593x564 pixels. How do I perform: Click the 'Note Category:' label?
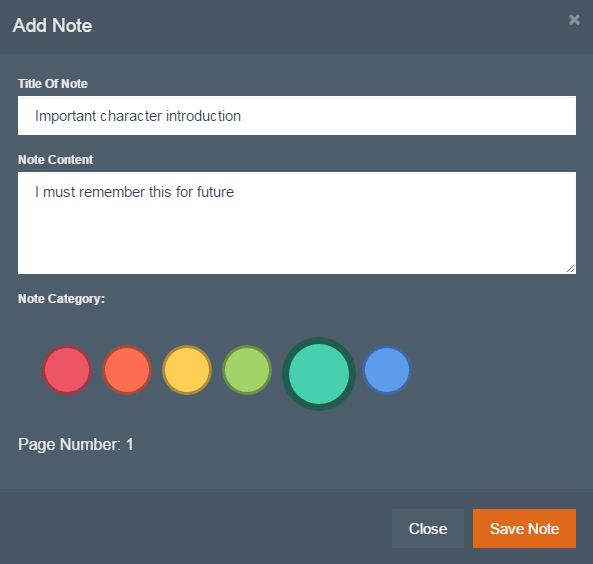tap(61, 299)
